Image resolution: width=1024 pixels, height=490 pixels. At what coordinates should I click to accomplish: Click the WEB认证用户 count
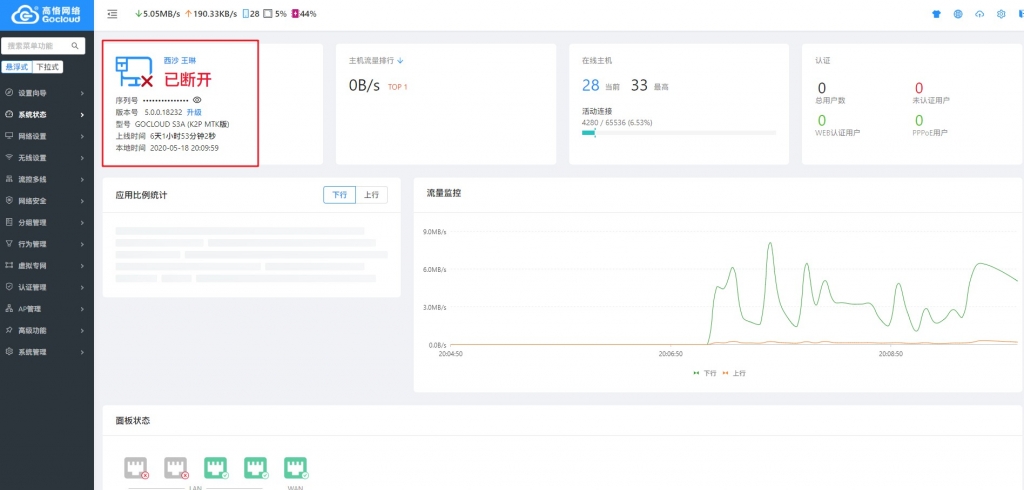822,120
